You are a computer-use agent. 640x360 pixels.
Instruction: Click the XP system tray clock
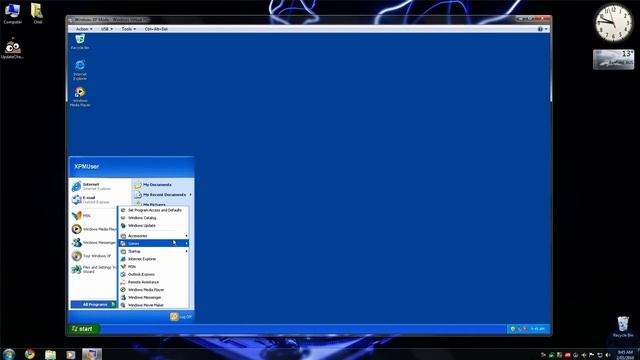(x=537, y=329)
